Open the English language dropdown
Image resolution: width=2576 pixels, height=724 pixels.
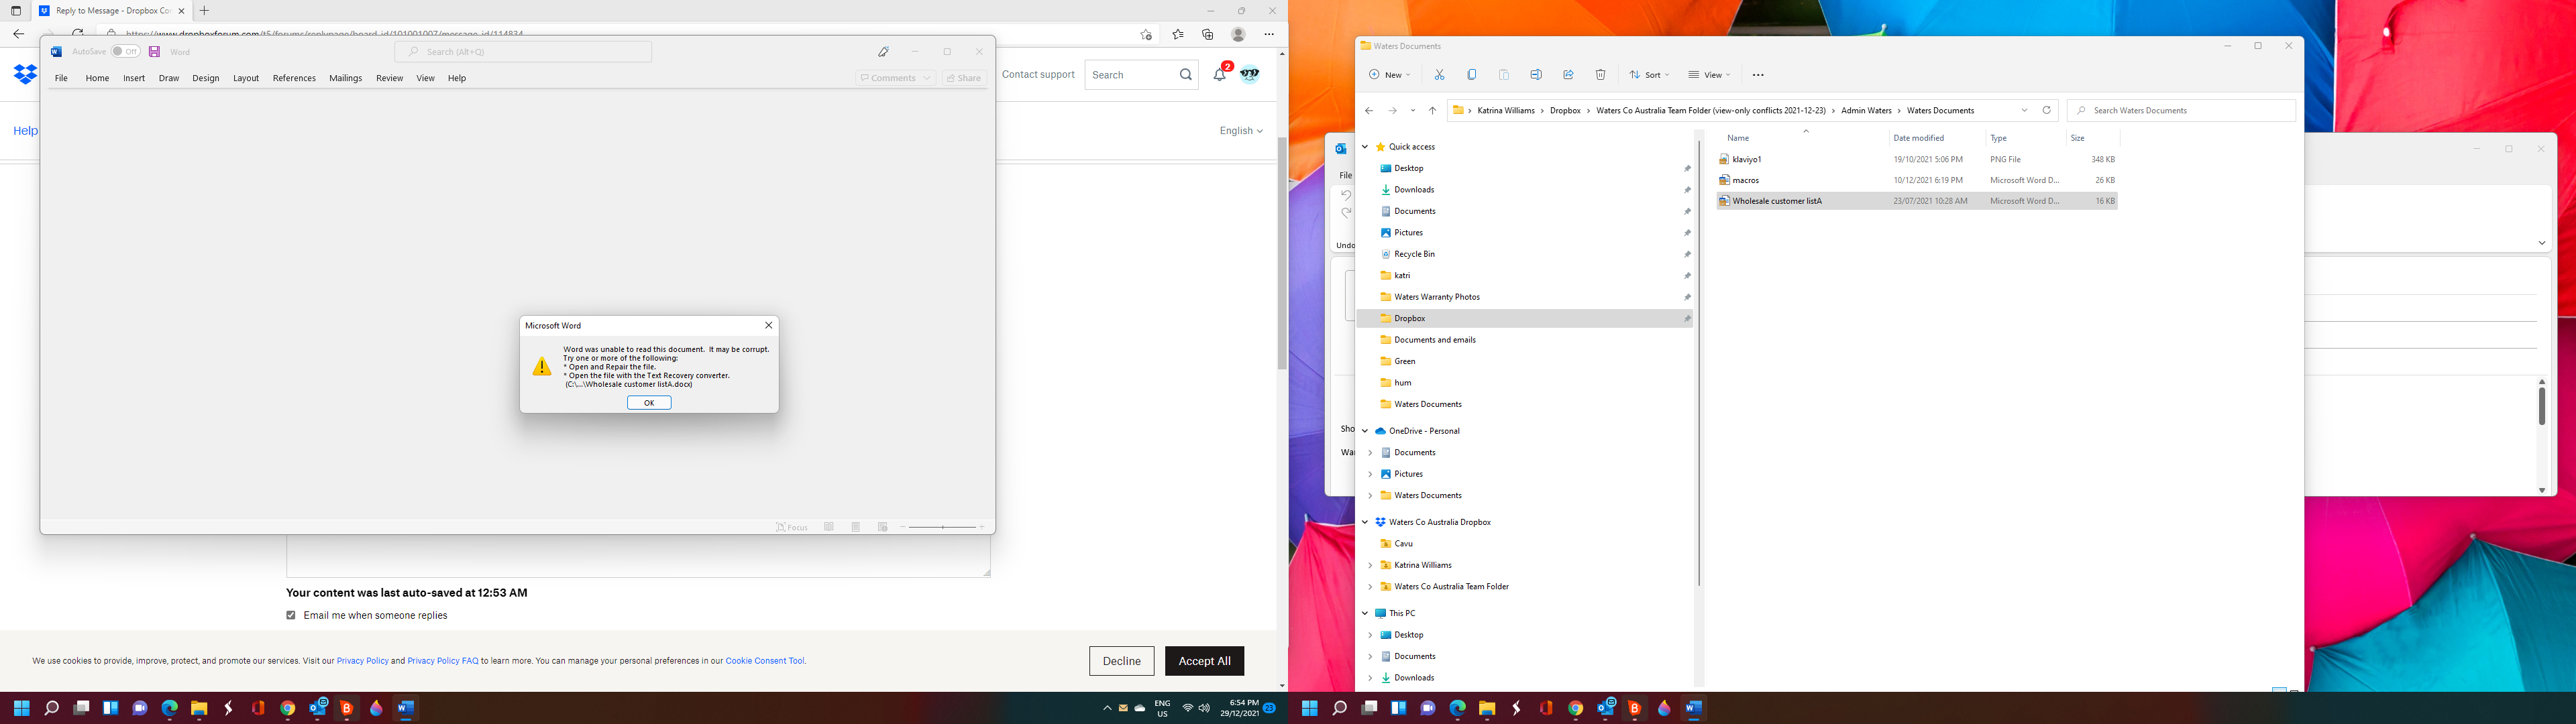[x=1241, y=131]
